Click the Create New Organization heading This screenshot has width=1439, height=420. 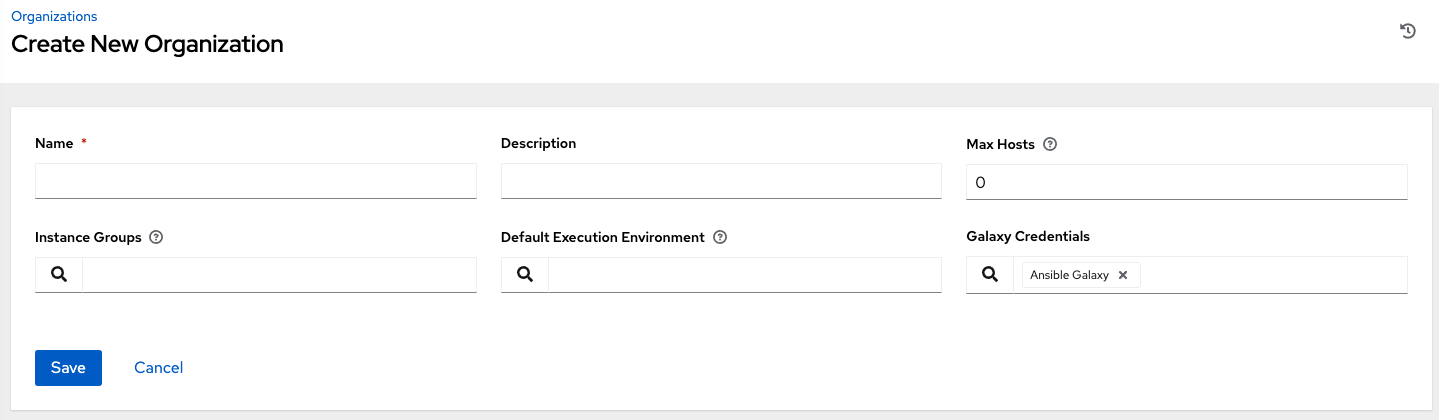click(x=147, y=45)
